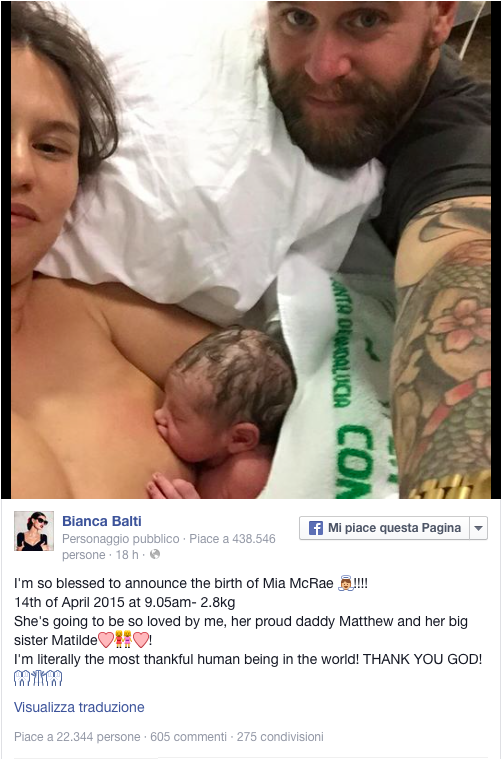Image resolution: width=503 pixels, height=759 pixels.
Task: Show translation via Visualizza traduzione
Action: tap(79, 707)
